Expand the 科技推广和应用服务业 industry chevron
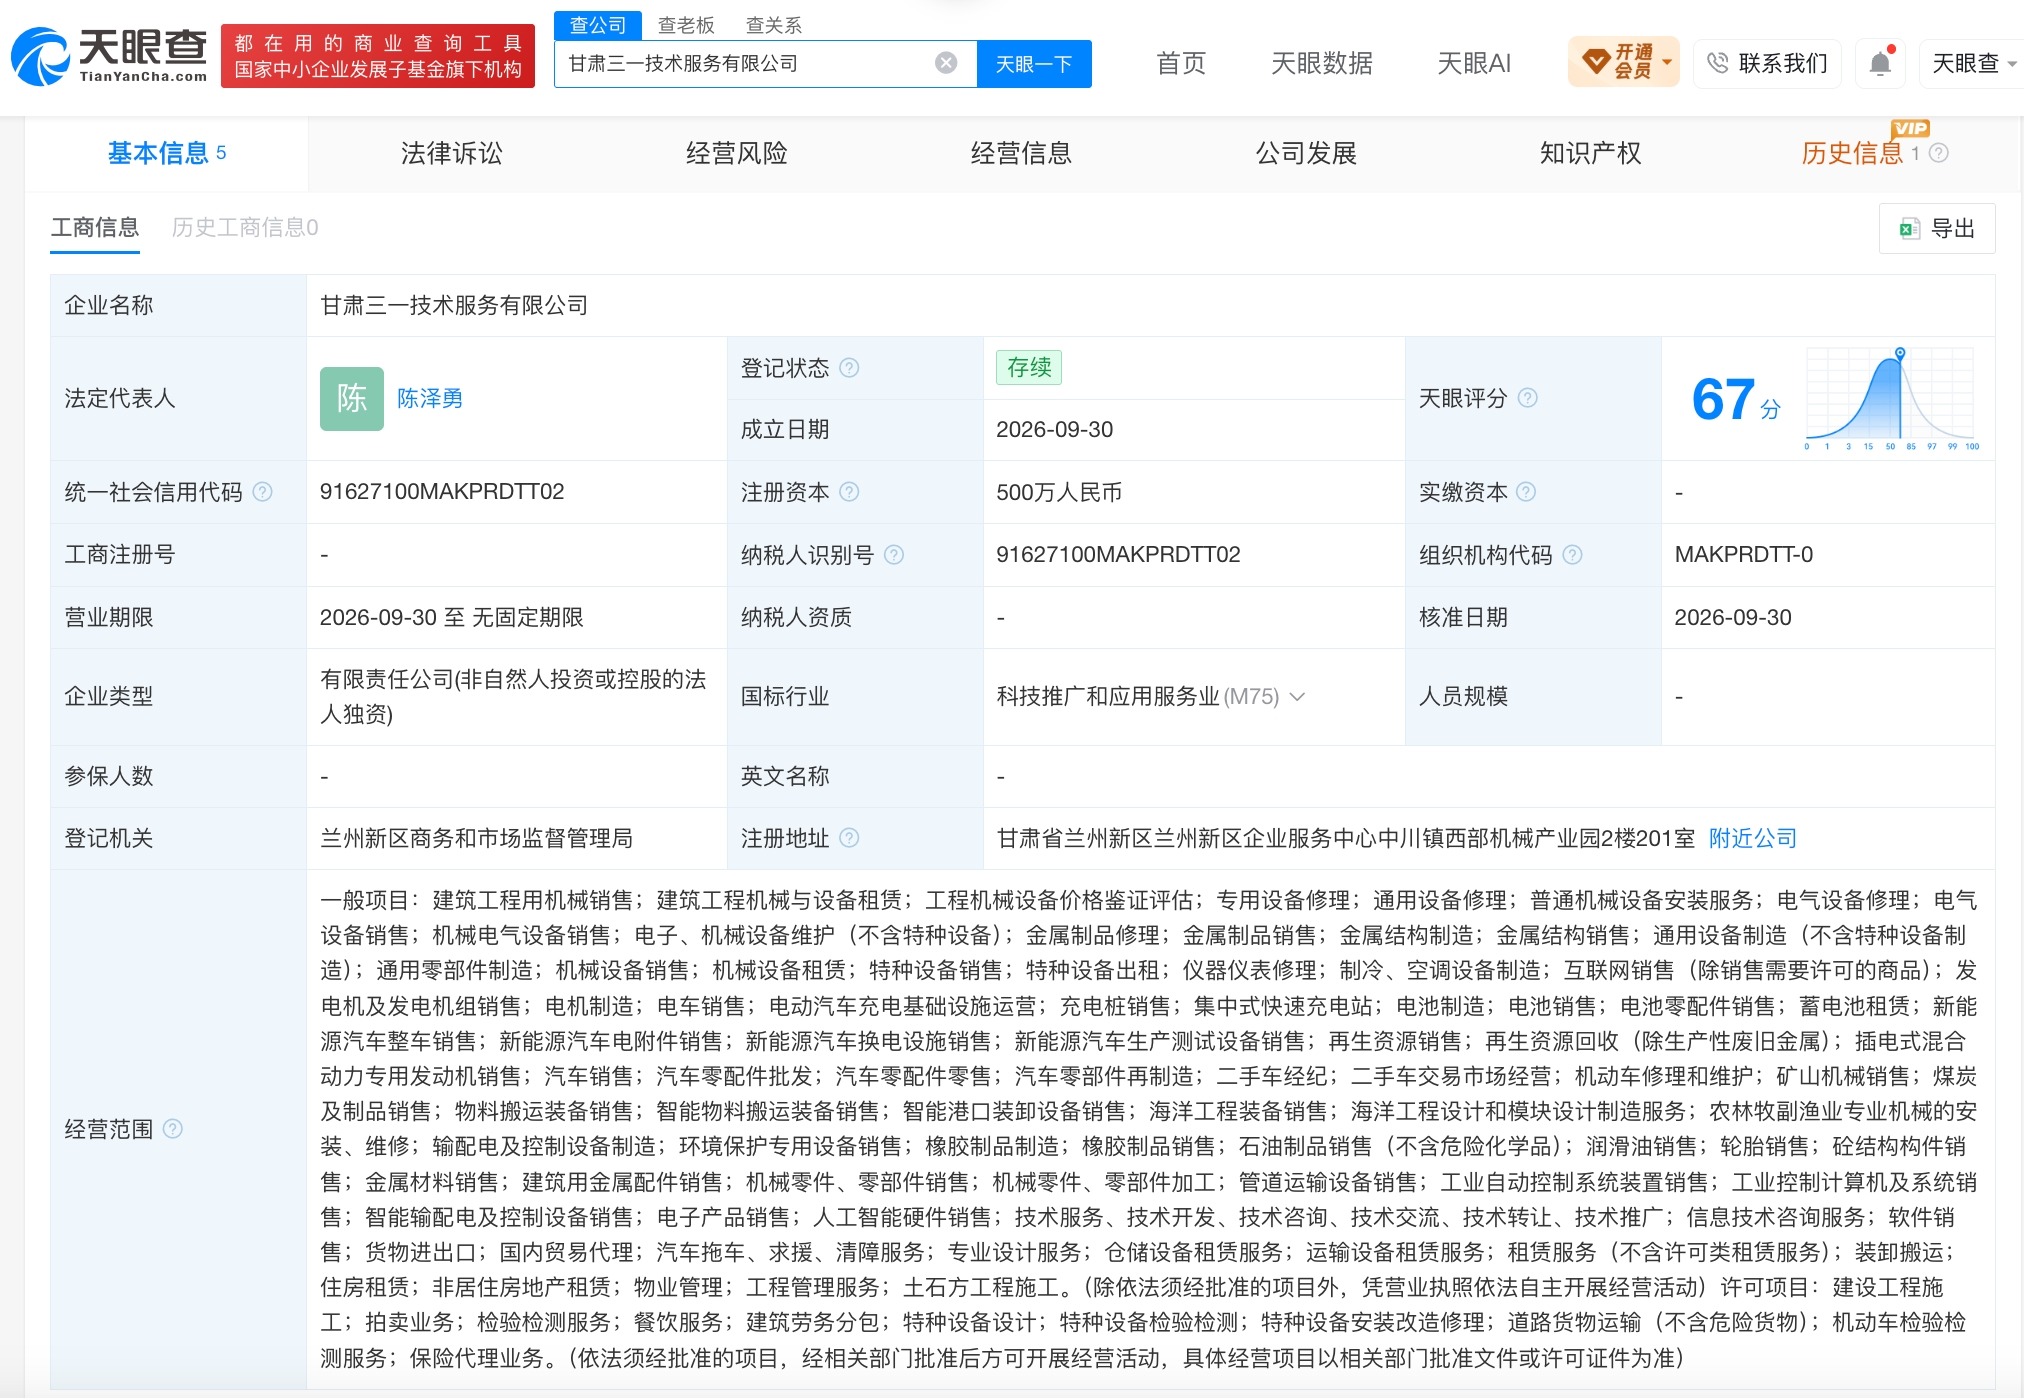 coord(1298,697)
